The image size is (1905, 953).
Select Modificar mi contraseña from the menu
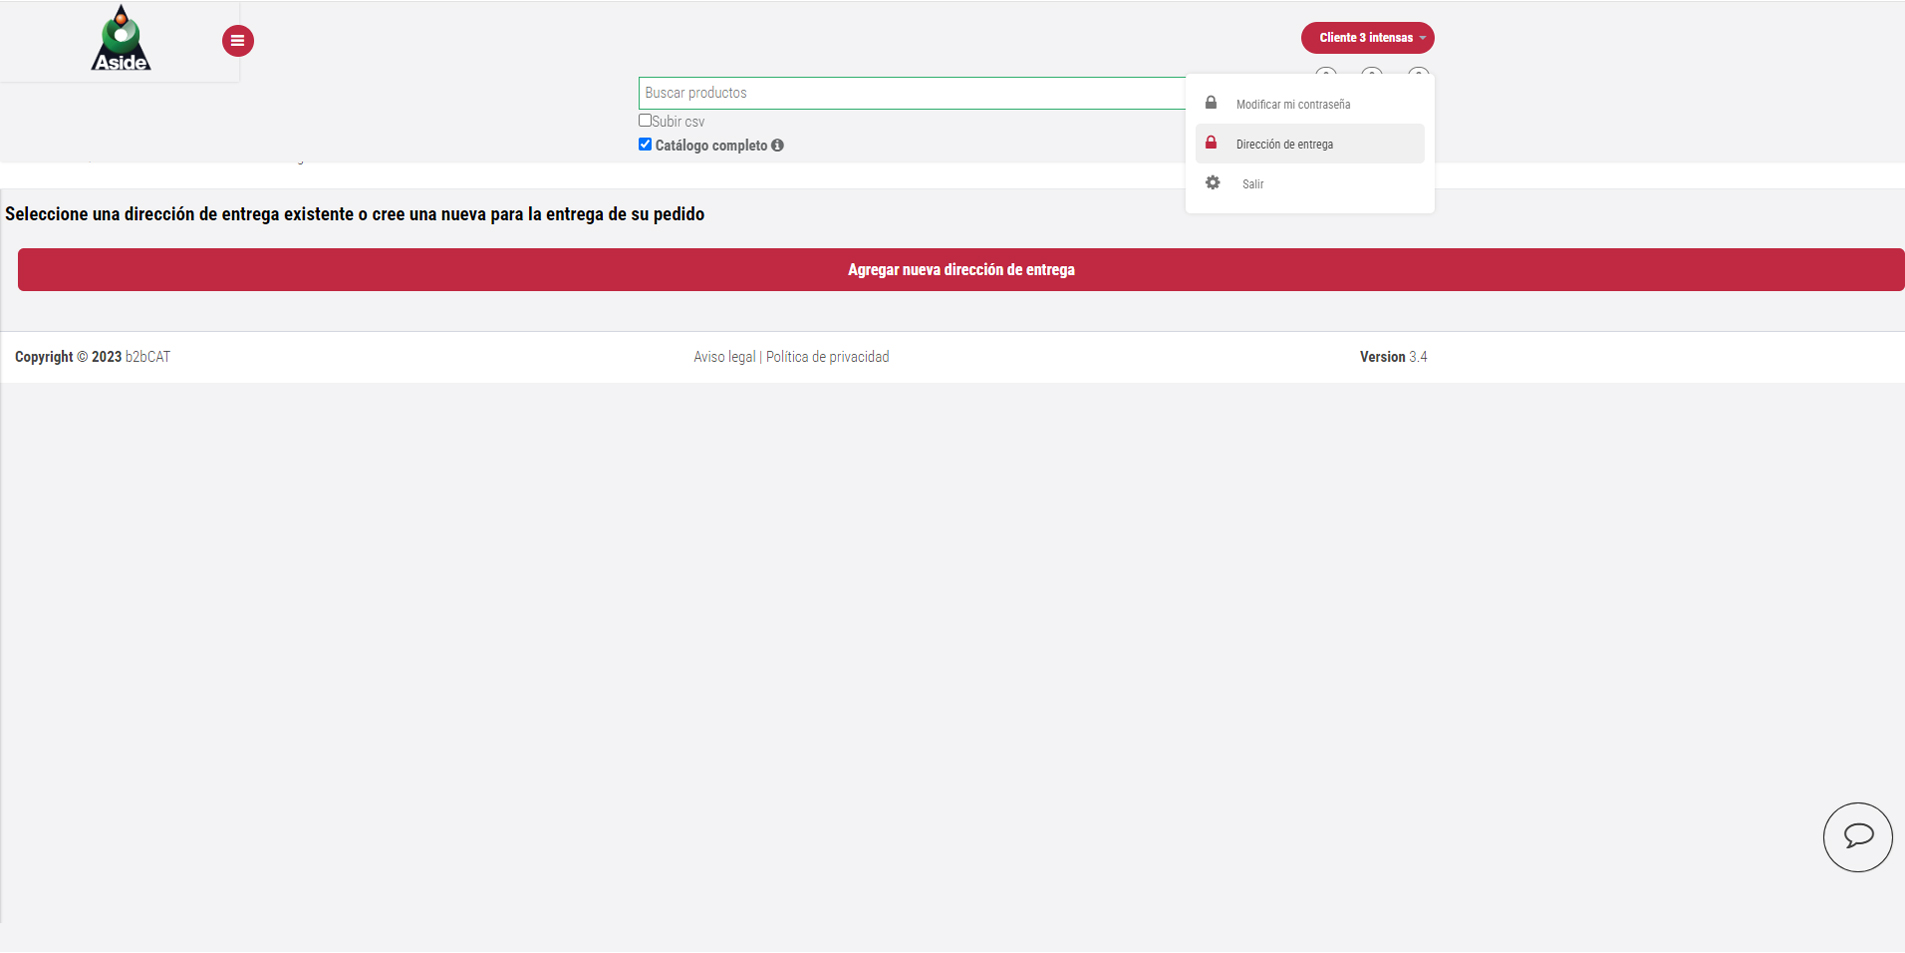[x=1292, y=104]
